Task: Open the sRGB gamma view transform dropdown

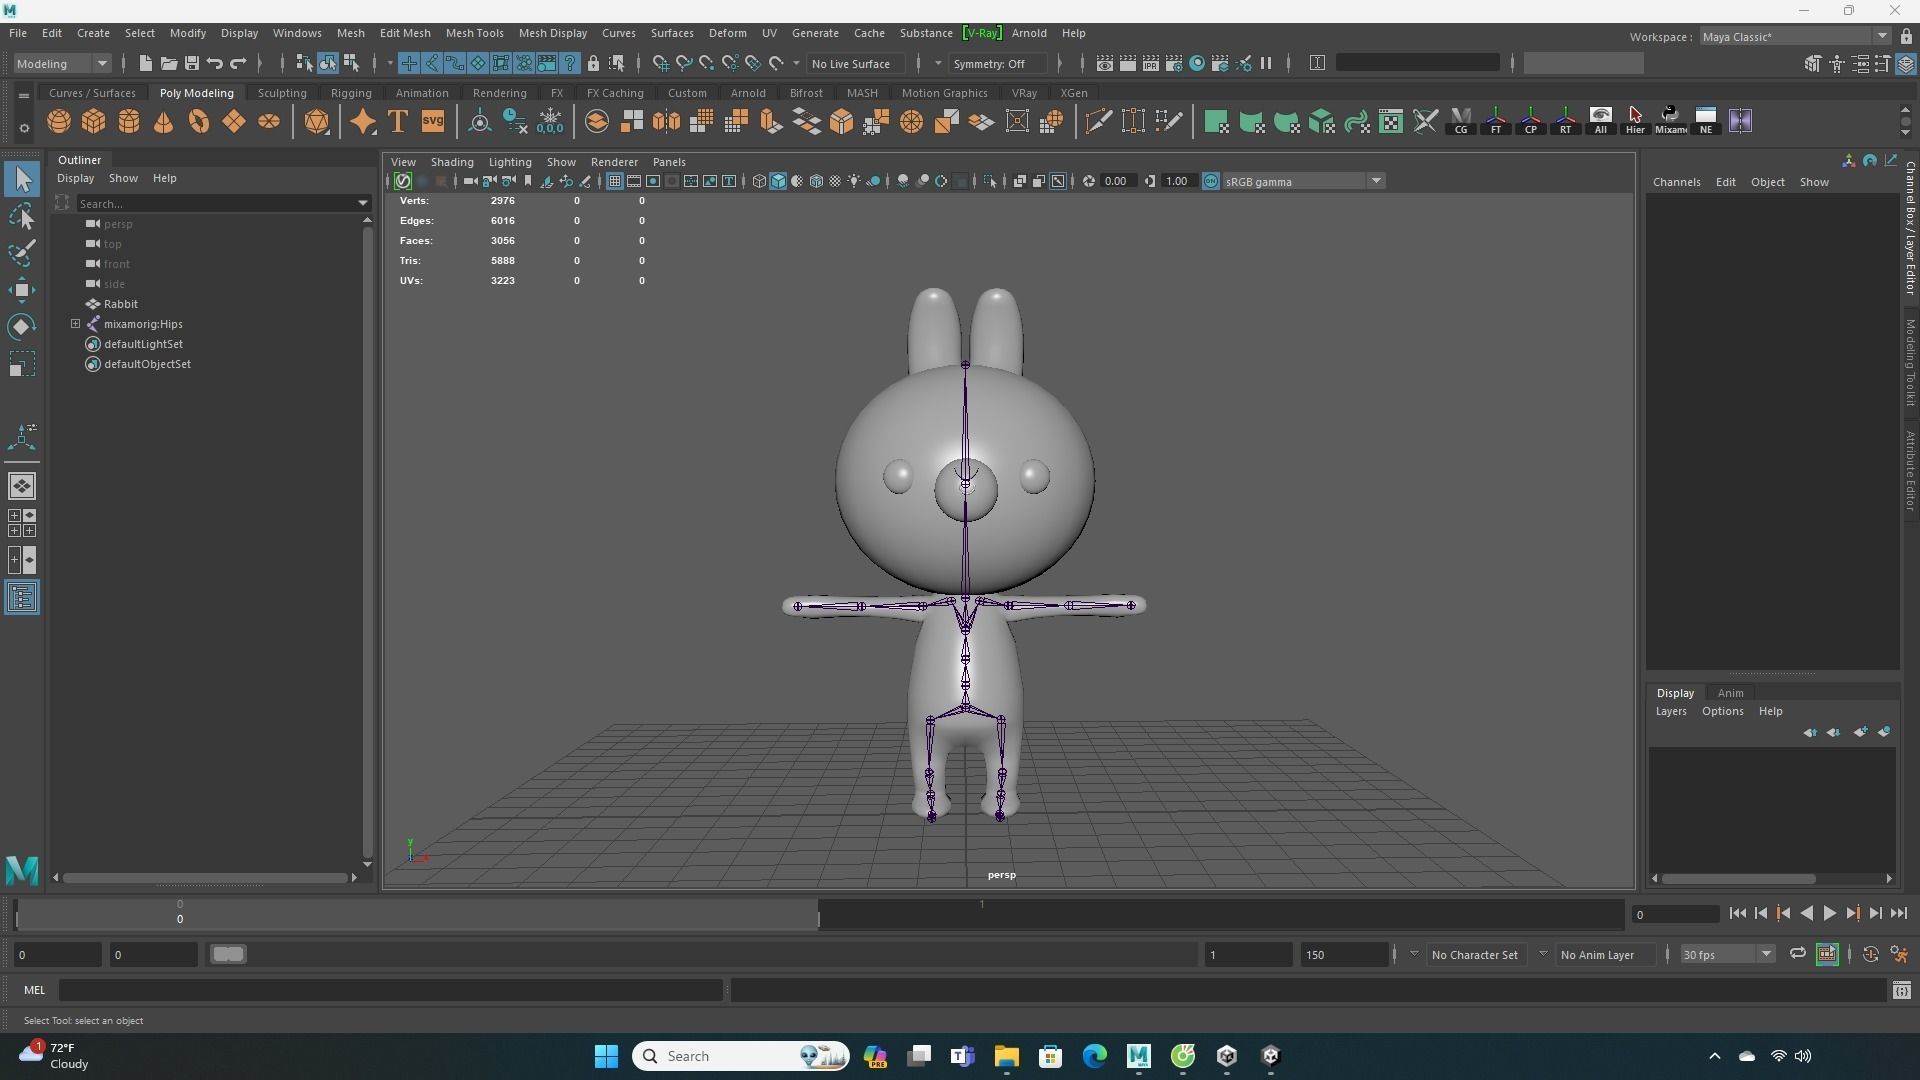Action: click(1304, 181)
